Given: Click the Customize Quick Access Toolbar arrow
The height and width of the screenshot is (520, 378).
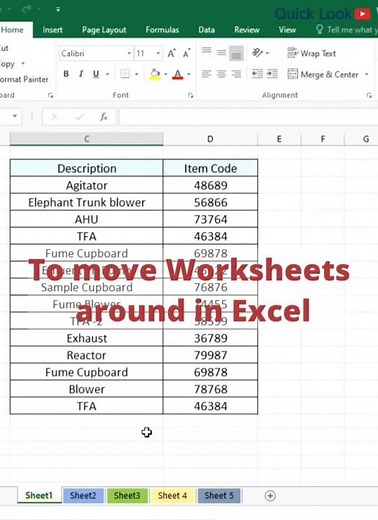Looking at the screenshot, I should 58,9.
